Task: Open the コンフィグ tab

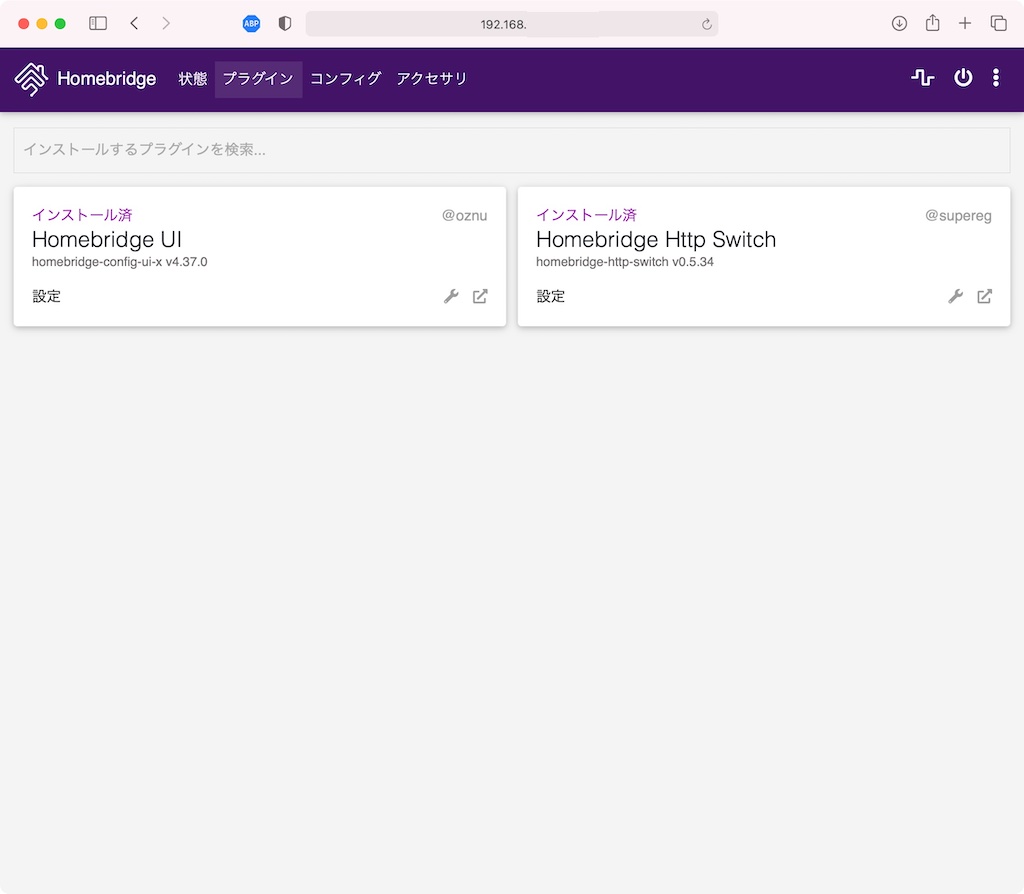Action: pos(345,79)
